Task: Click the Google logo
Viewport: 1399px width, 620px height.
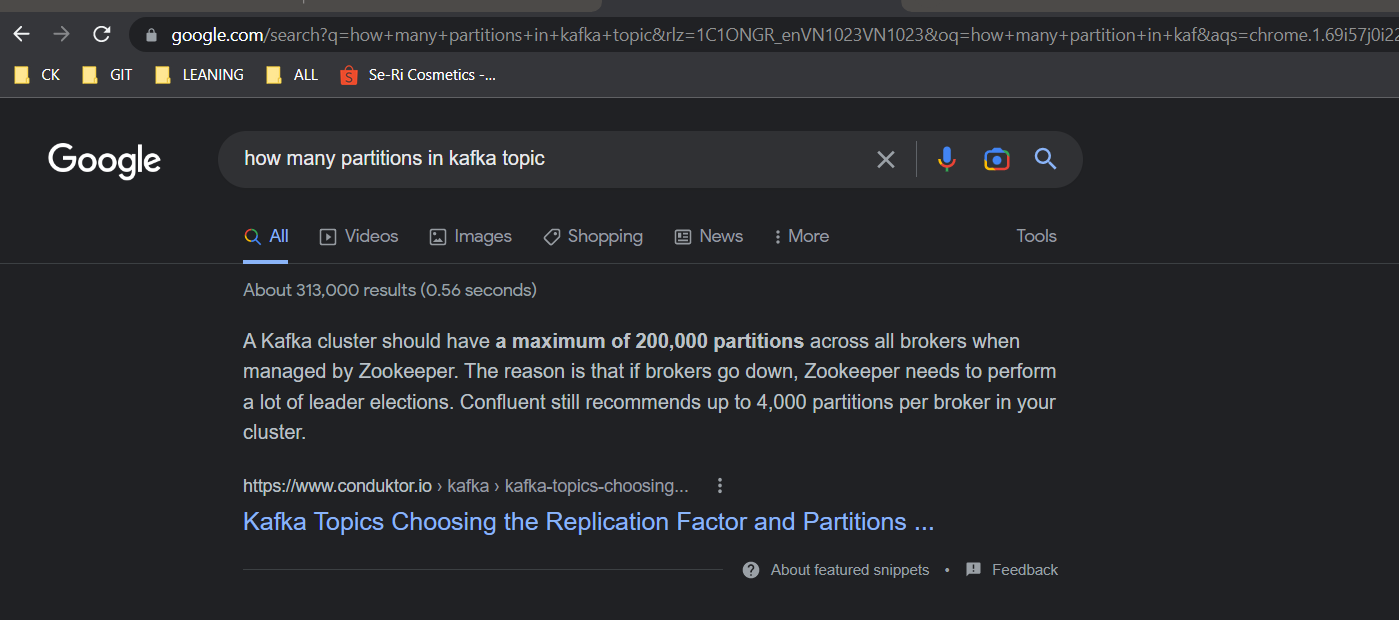Action: click(104, 160)
